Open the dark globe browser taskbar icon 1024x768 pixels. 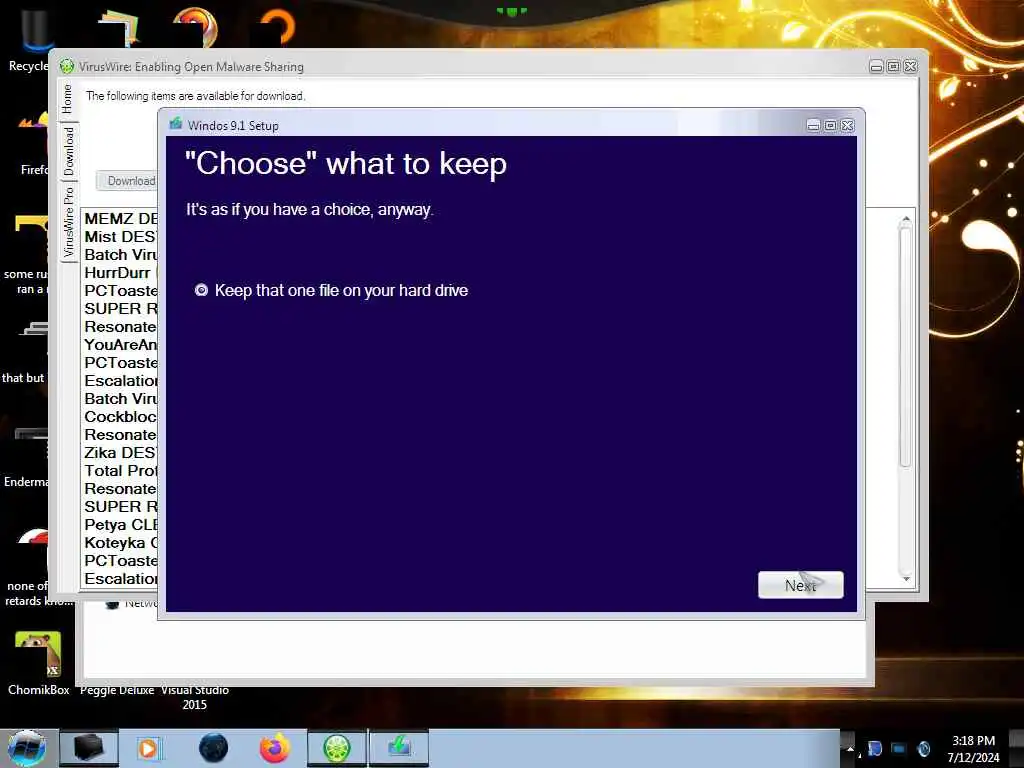214,748
